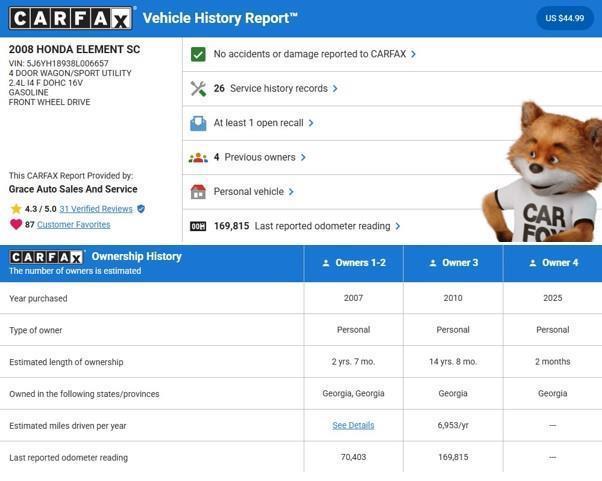Click the 2007 year purchased cell

point(353,298)
